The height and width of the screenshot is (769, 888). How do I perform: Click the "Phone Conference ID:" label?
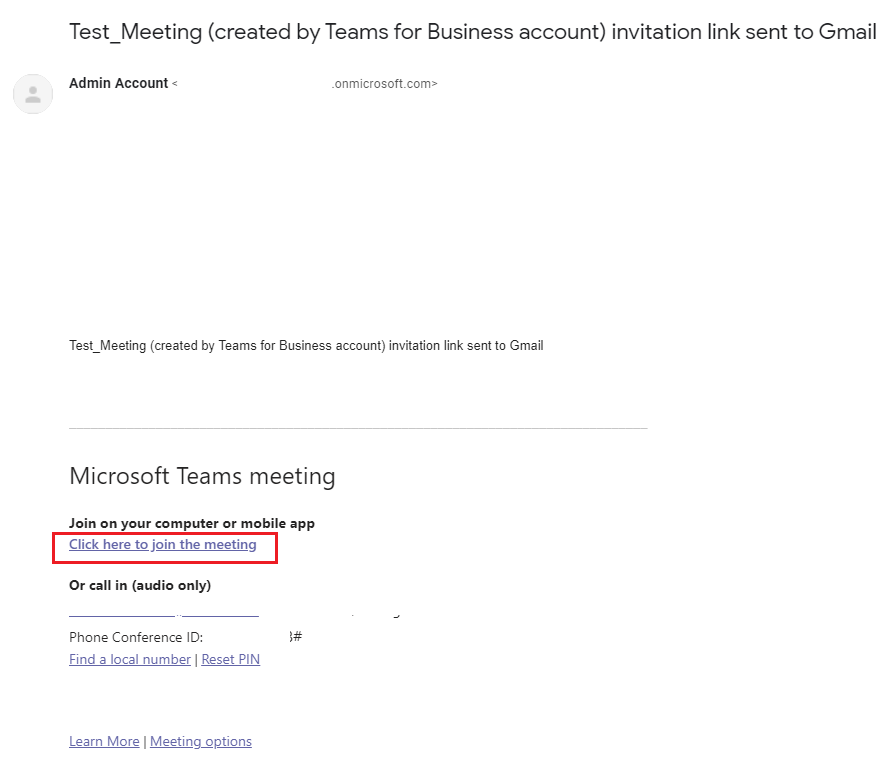[136, 638]
